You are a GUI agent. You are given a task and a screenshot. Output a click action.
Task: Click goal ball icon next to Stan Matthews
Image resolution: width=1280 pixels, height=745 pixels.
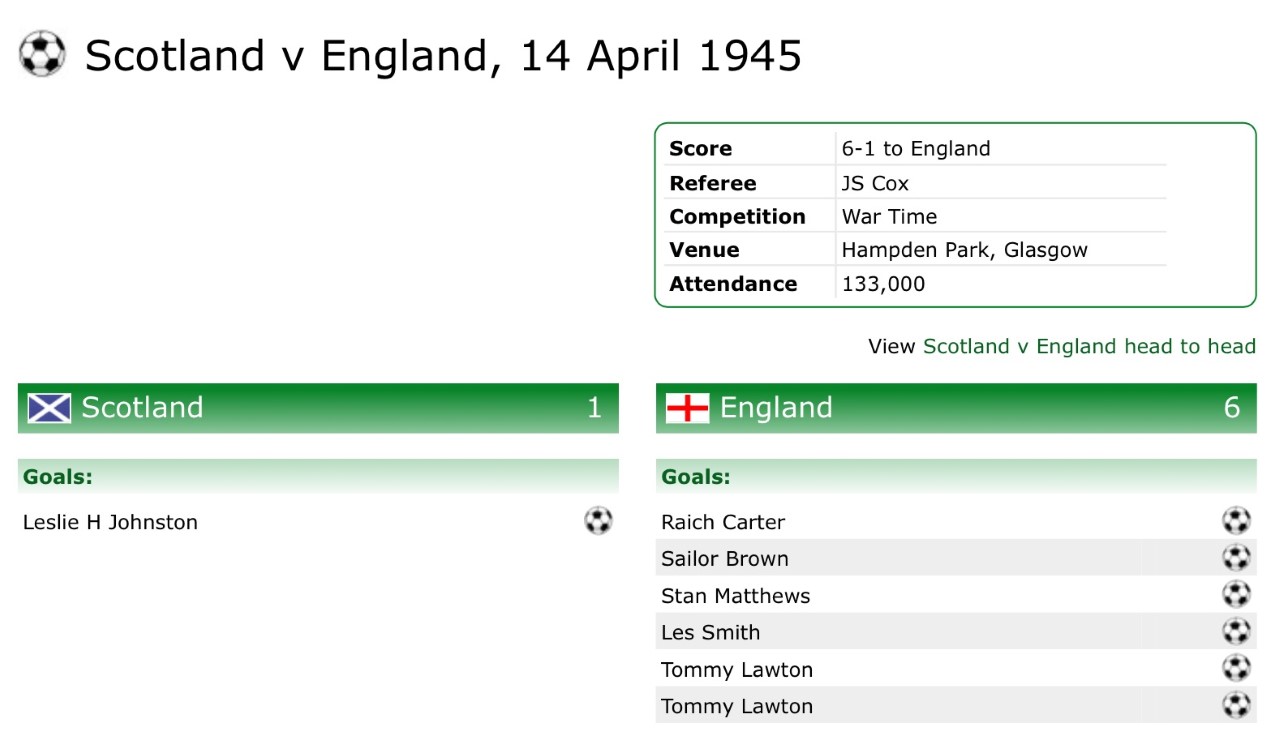[x=1236, y=595]
